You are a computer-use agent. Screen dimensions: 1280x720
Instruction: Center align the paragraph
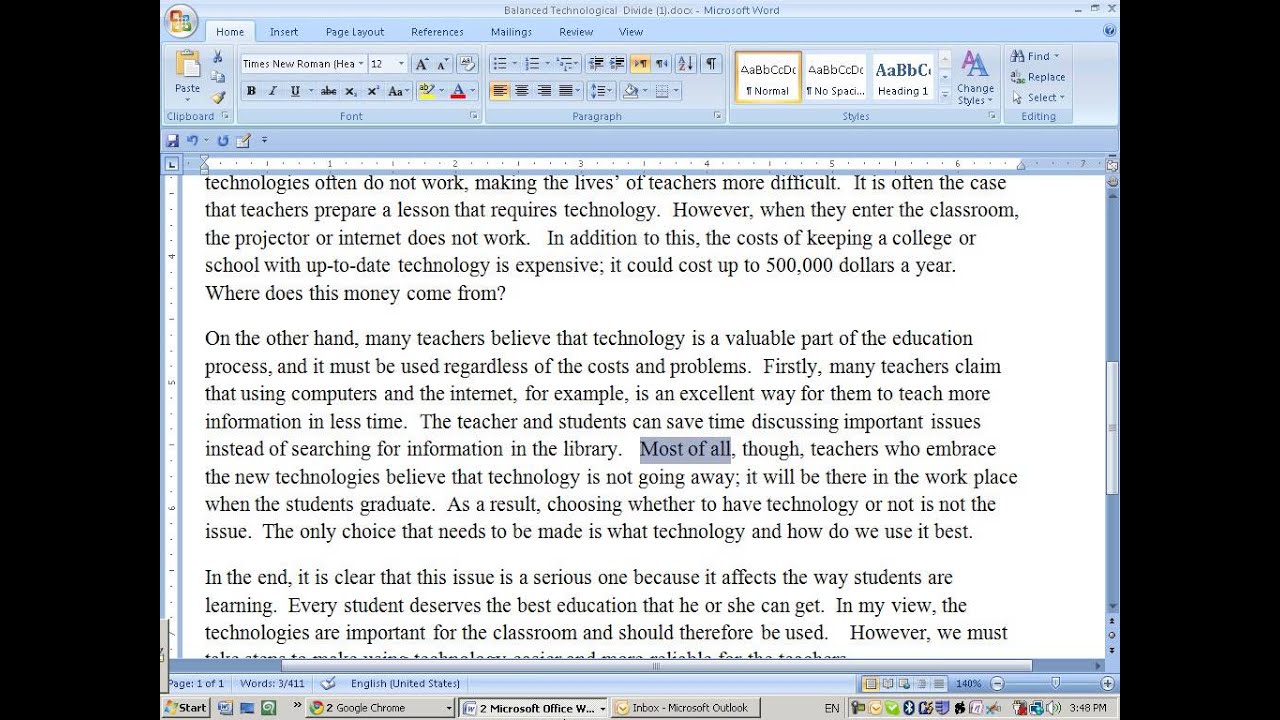click(x=522, y=91)
